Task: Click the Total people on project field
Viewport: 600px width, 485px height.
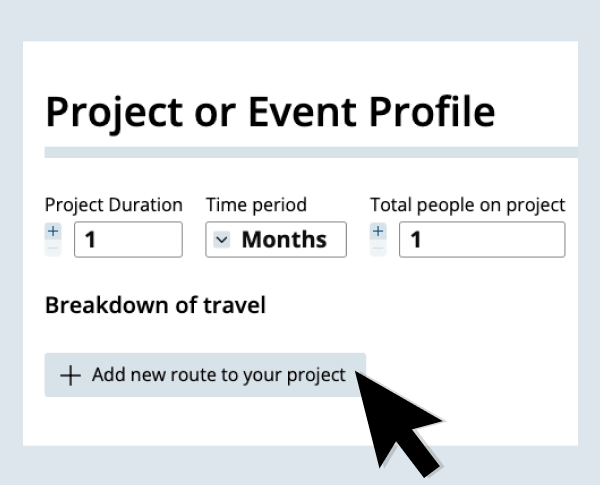Action: 481,240
